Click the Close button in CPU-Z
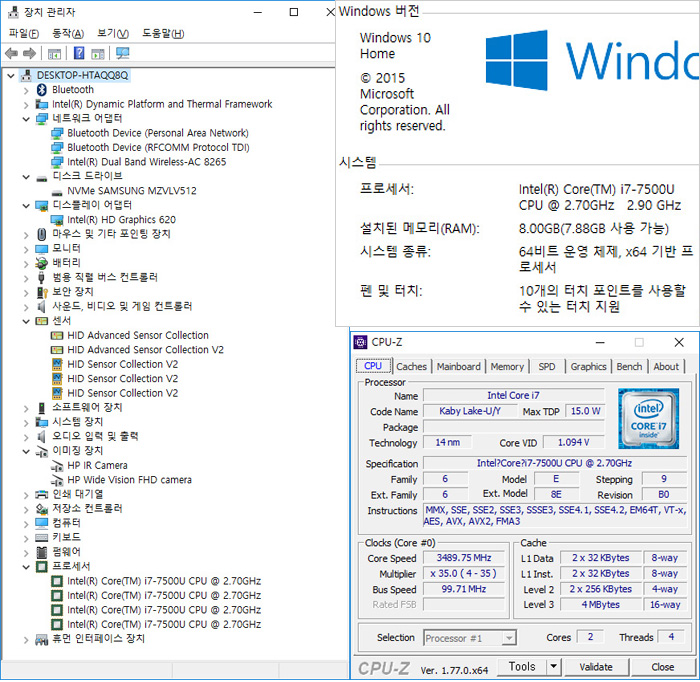Image resolution: width=700 pixels, height=682 pixels. point(662,667)
